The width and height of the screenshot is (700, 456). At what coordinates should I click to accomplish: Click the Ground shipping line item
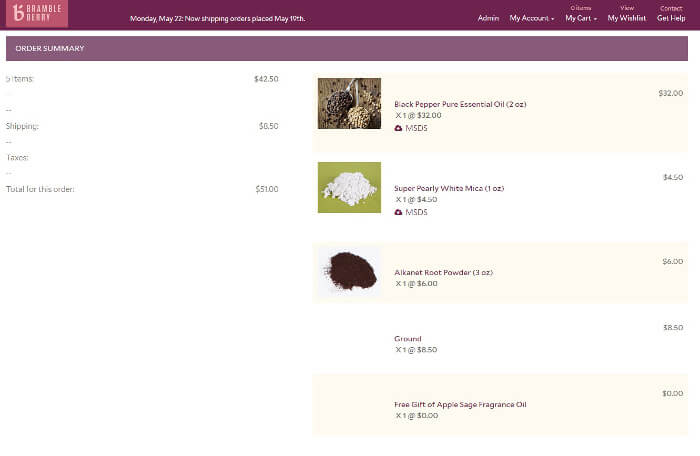(408, 339)
